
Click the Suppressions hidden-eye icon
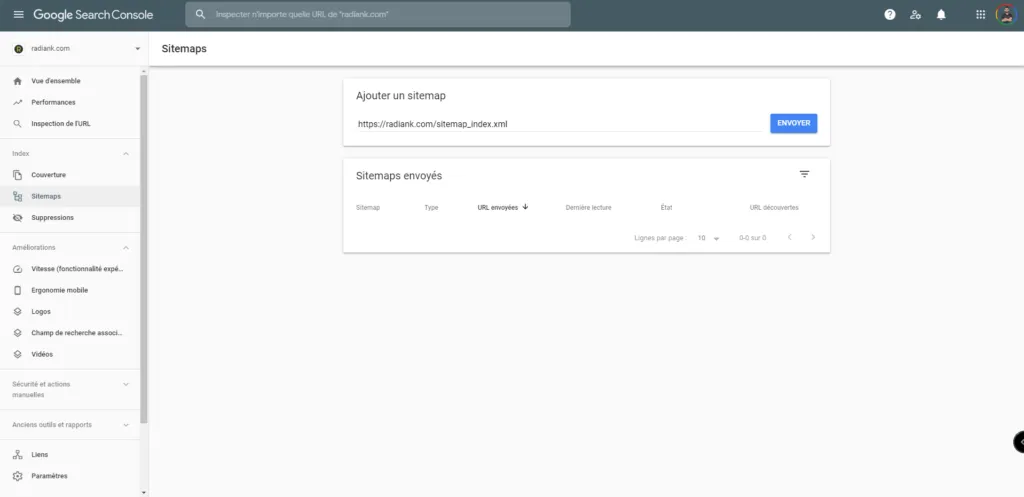tap(18, 217)
